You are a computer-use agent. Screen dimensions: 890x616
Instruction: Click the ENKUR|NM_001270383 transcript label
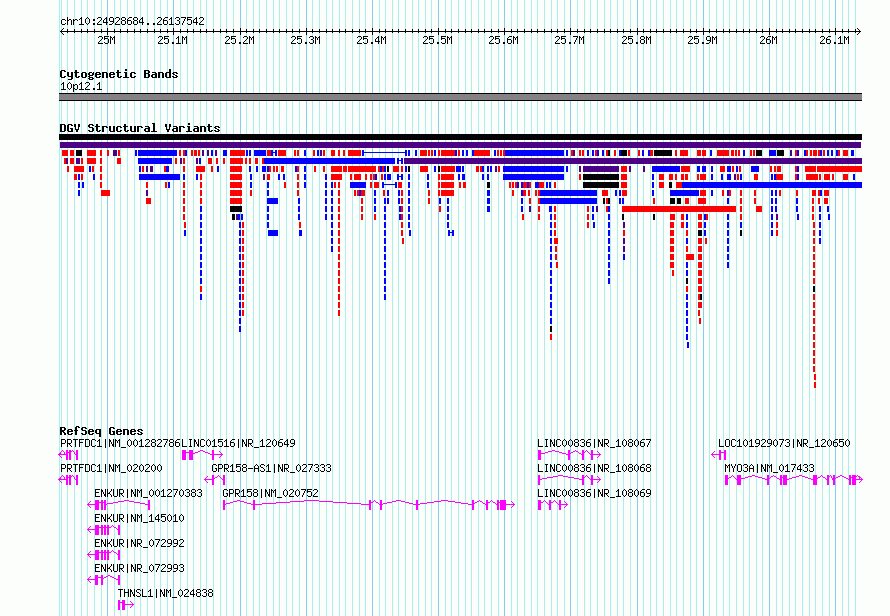[x=148, y=493]
